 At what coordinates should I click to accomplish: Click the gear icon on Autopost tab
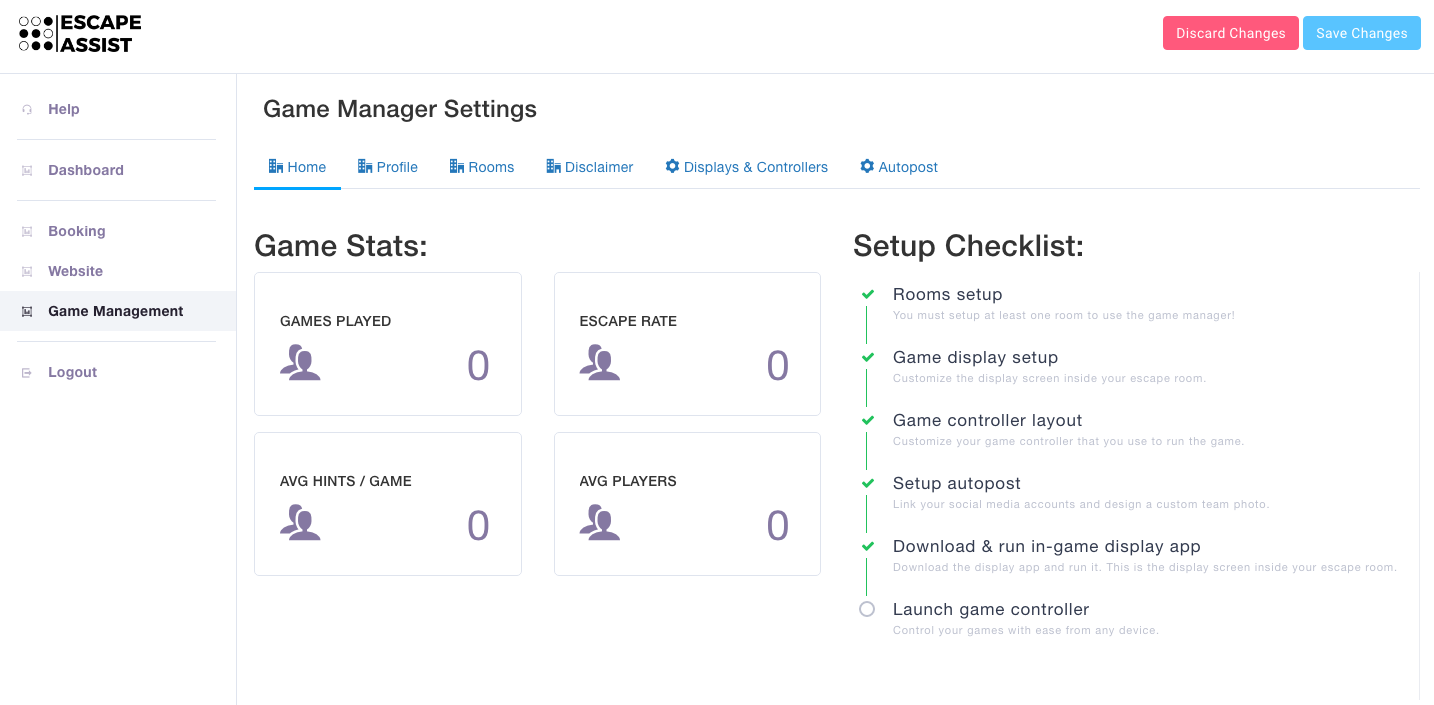867,166
